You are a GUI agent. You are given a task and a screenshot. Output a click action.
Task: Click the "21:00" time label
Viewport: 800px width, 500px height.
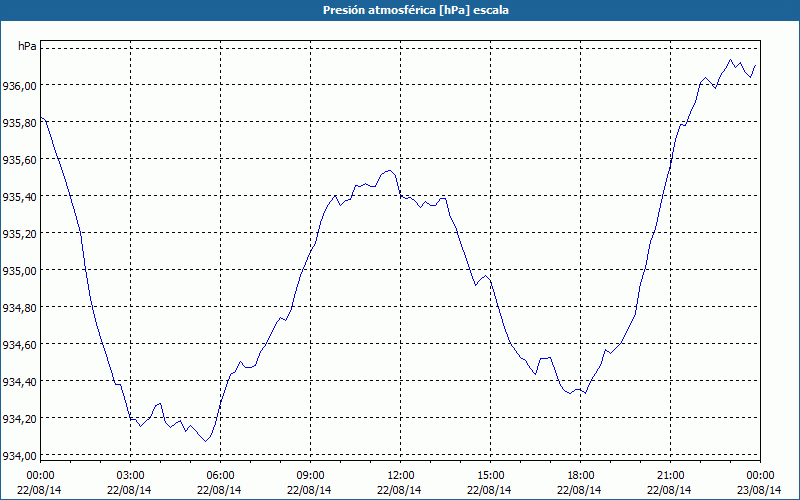click(670, 476)
